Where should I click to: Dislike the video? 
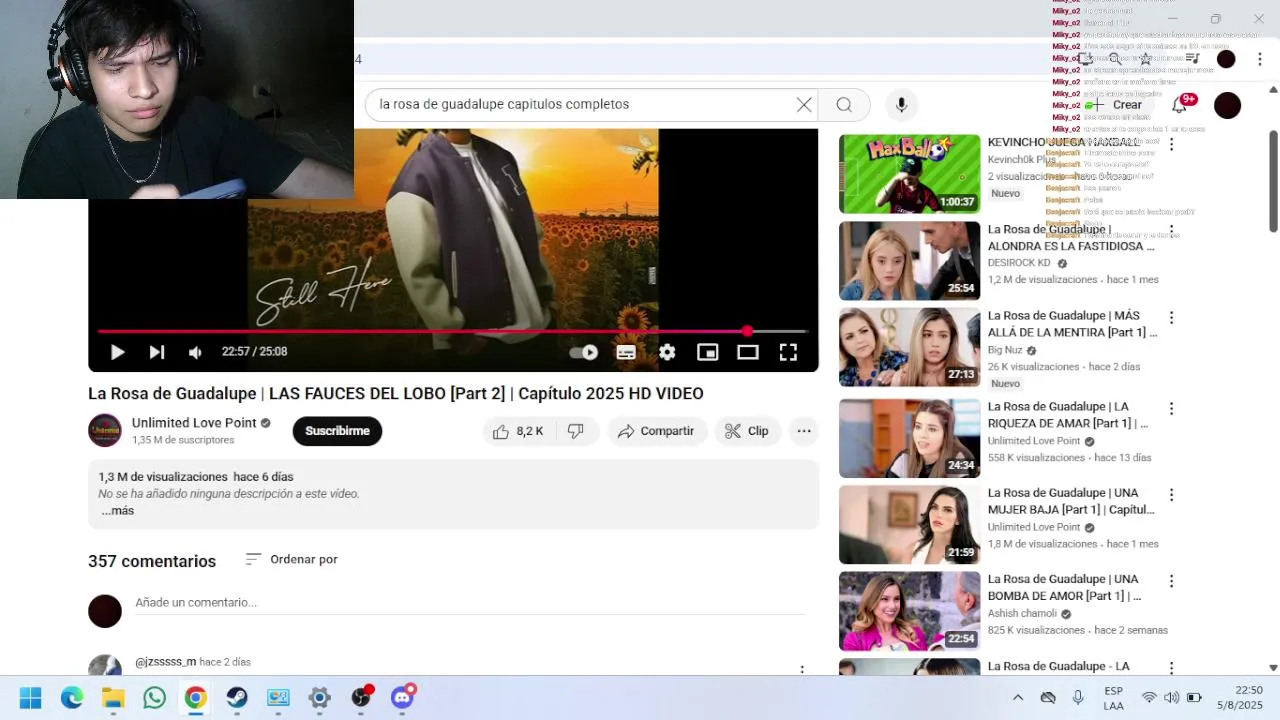coord(576,431)
